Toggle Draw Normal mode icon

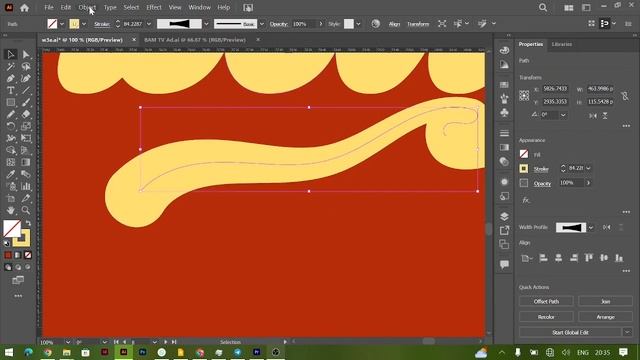[8, 267]
